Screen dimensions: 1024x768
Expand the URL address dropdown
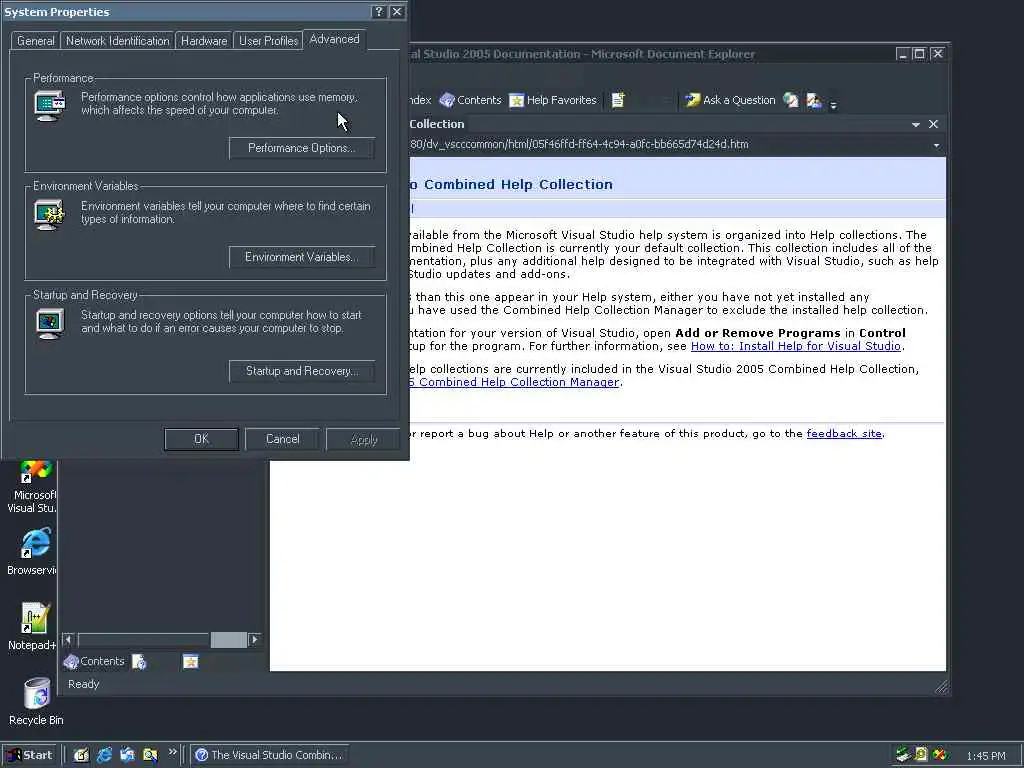point(936,145)
